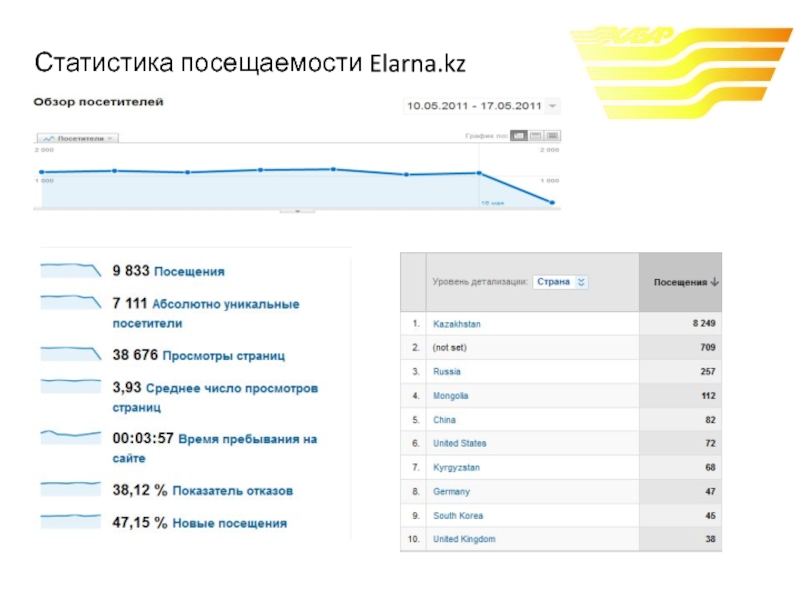Select daily graph view icon

518,136
